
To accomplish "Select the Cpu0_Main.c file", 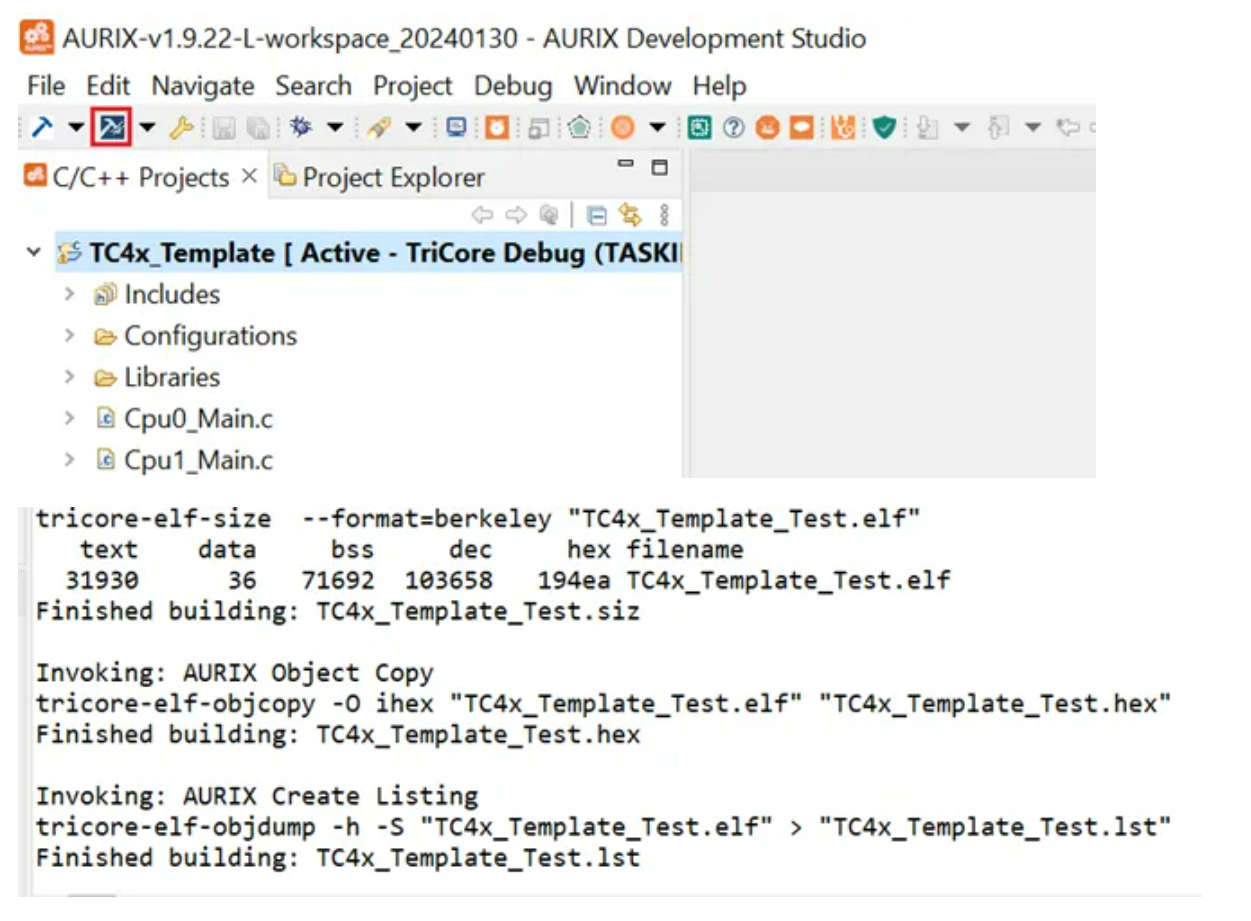I will (197, 419).
